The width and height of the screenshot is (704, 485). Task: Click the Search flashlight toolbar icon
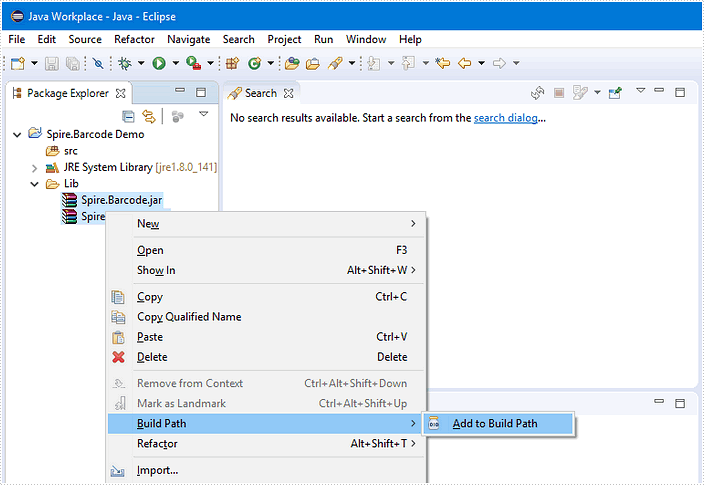[335, 63]
